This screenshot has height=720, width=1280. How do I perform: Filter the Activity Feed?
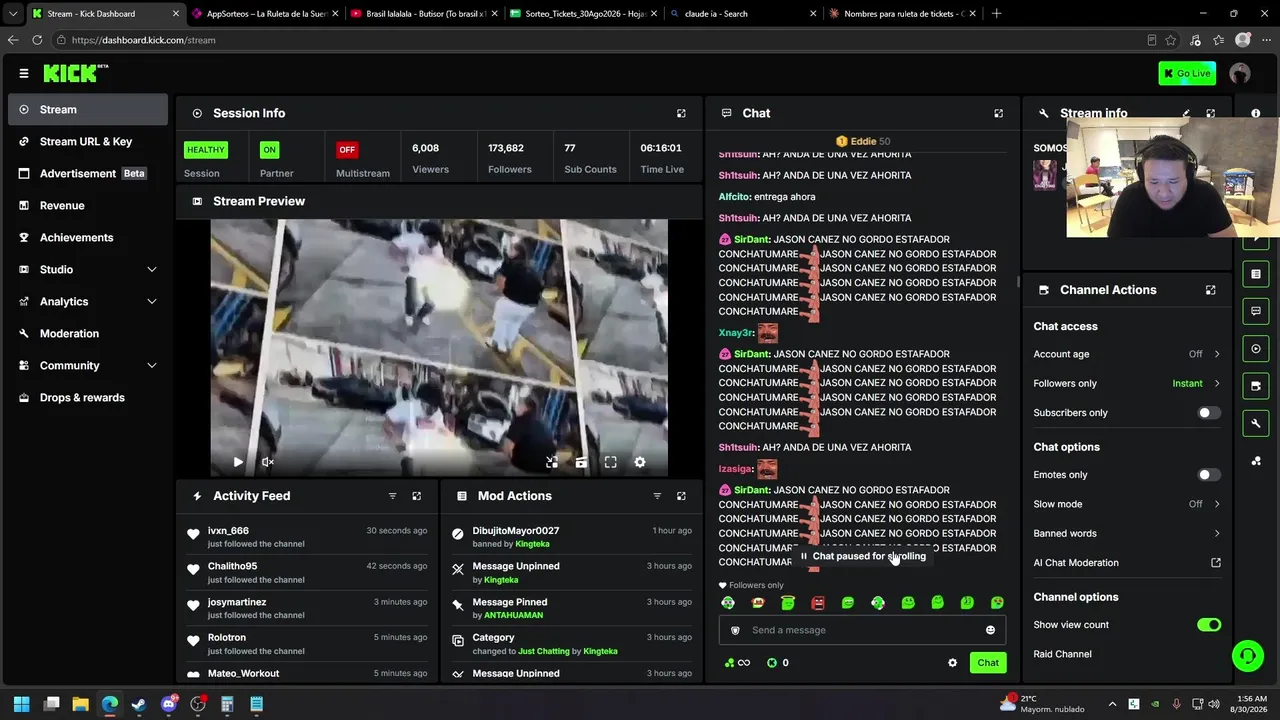click(392, 496)
